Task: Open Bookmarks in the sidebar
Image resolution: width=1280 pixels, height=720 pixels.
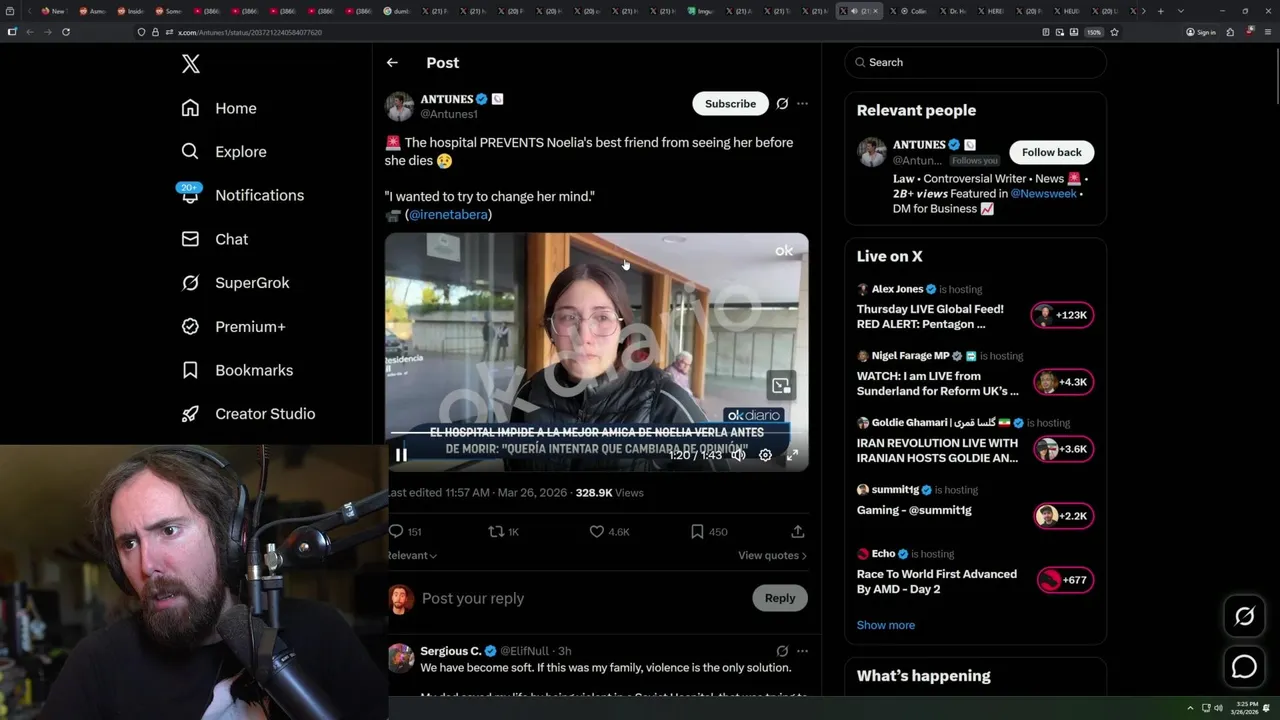Action: (x=237, y=370)
